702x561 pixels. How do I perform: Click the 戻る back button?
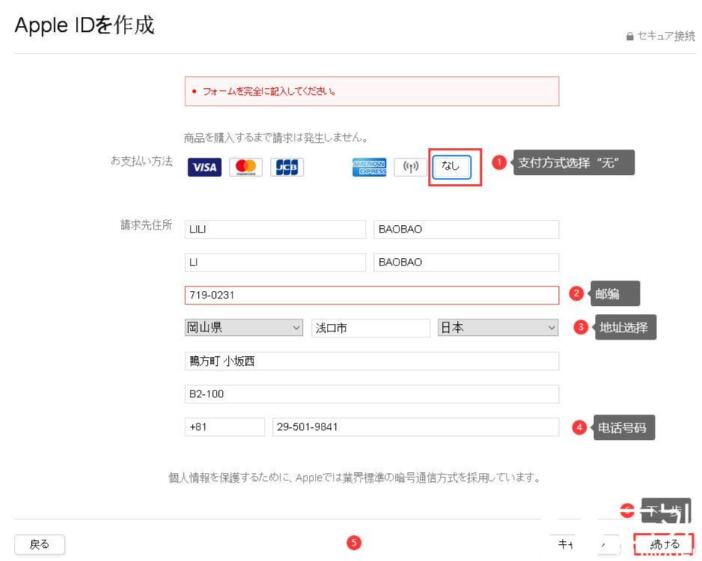pyautogui.click(x=39, y=545)
